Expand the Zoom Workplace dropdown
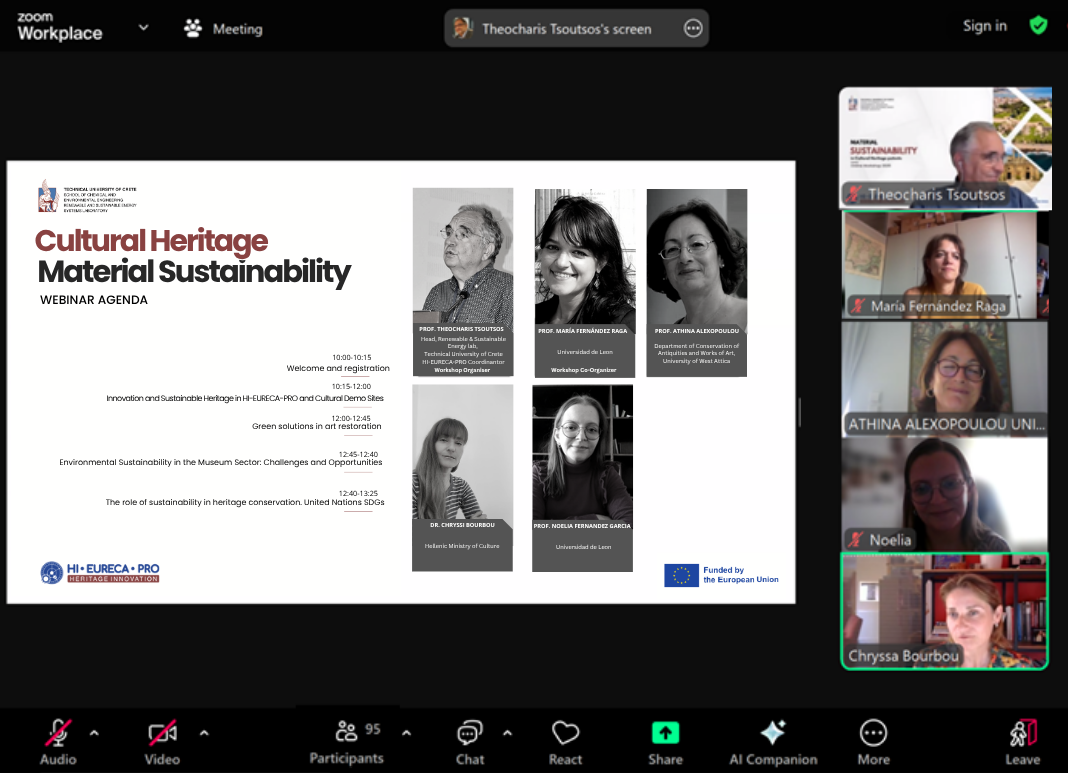The height and width of the screenshot is (773, 1068). (x=143, y=27)
